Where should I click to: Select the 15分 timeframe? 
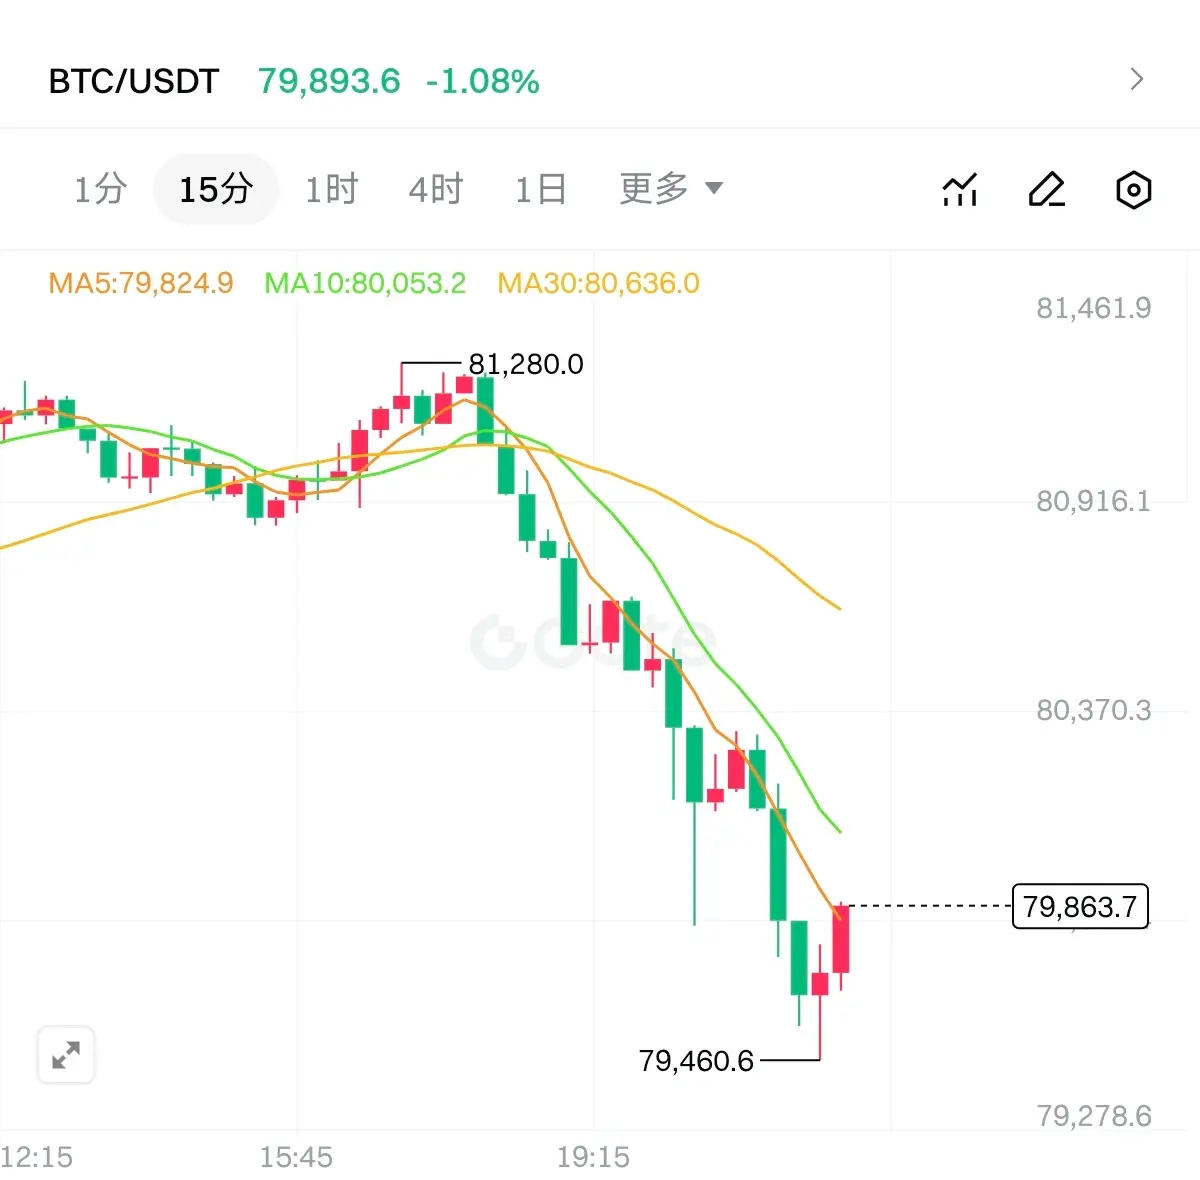pyautogui.click(x=215, y=188)
